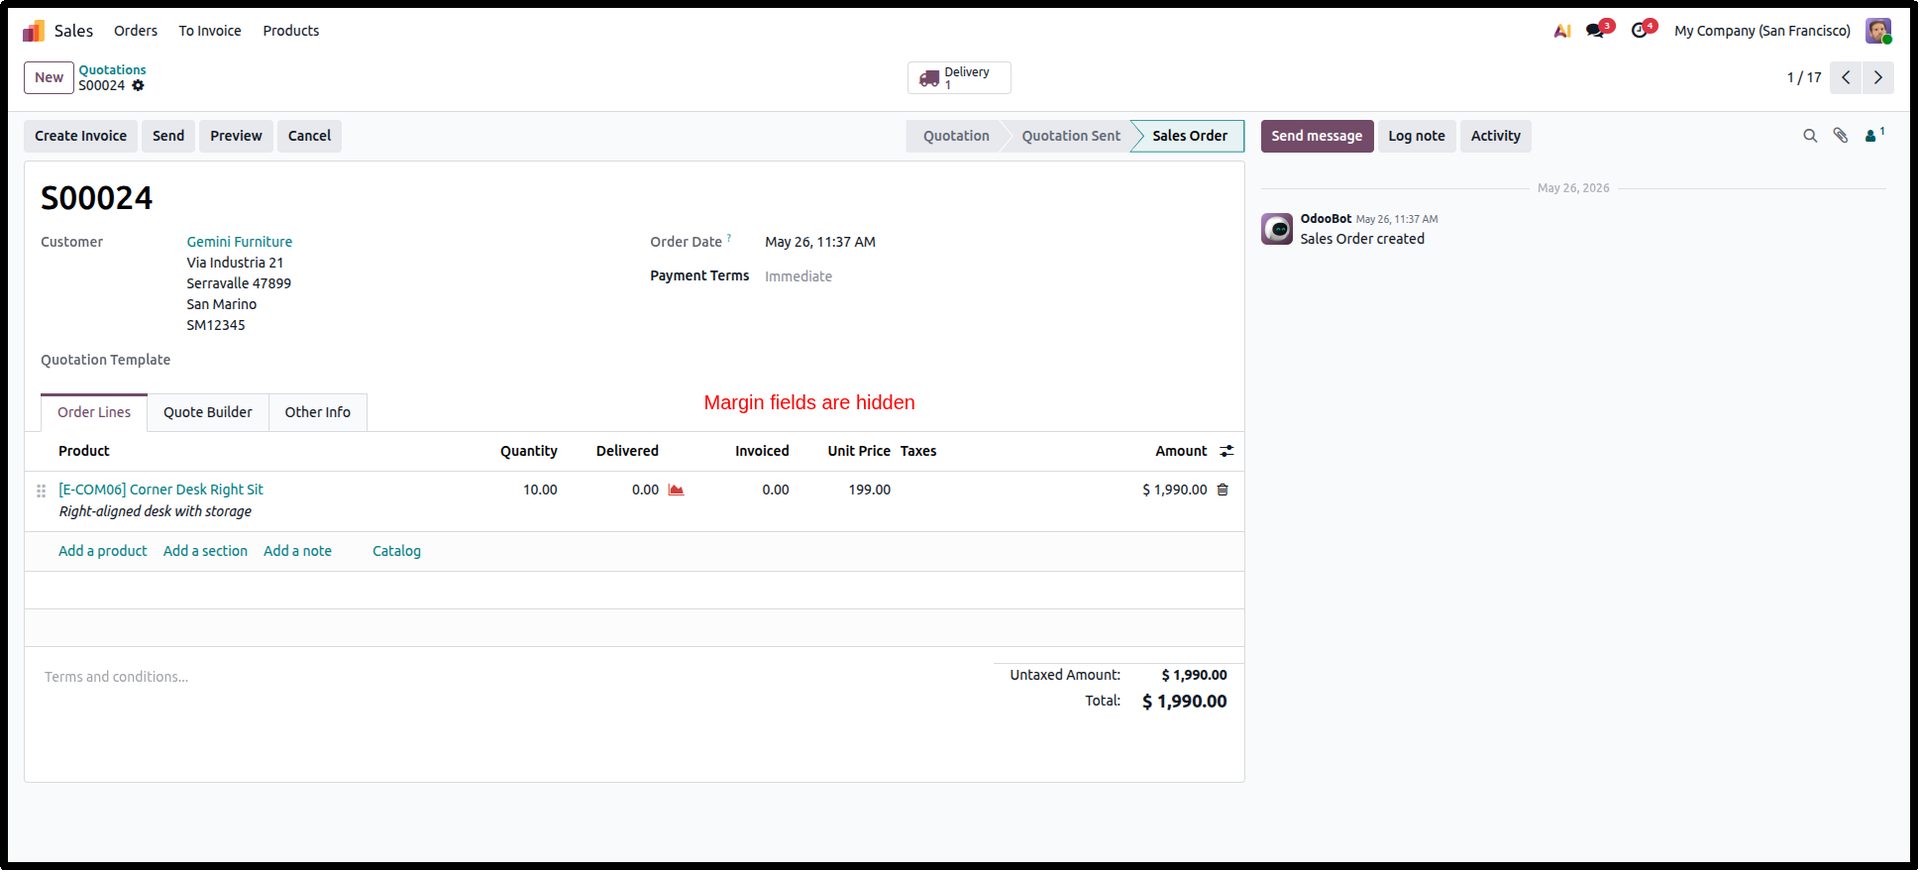
Task: Open the company switcher My Company (San Francisco)
Action: (1762, 31)
